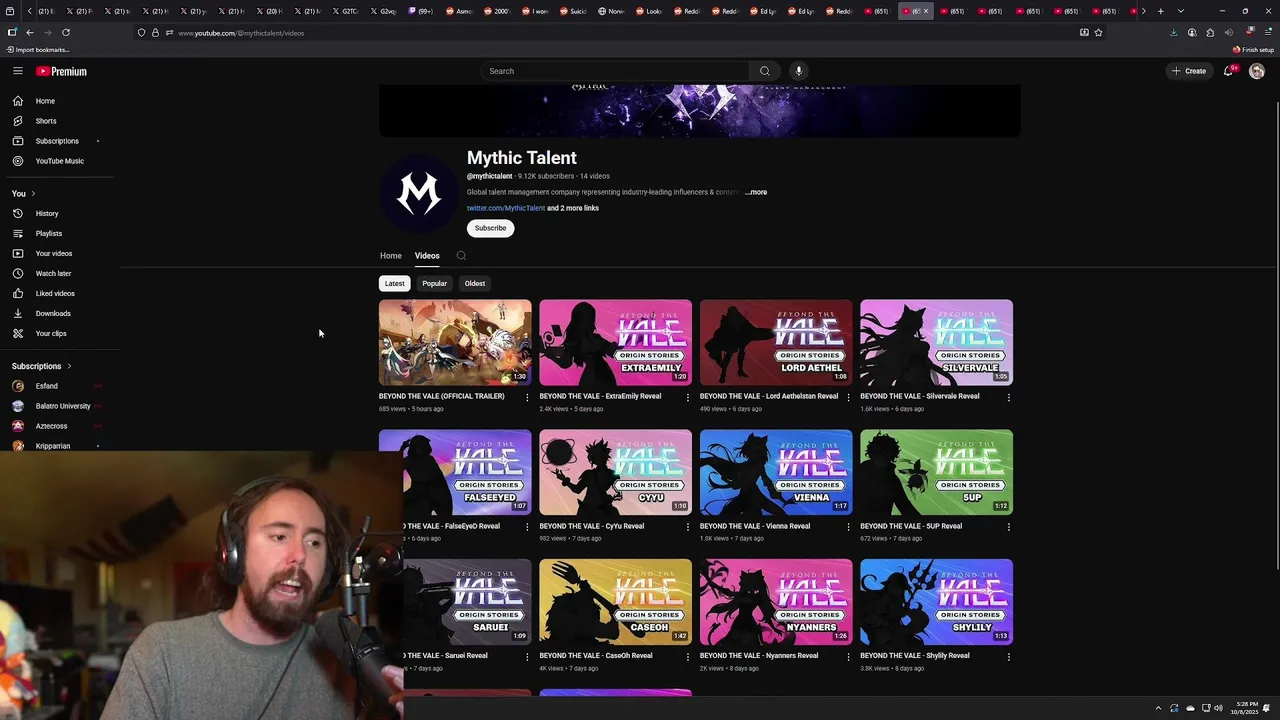
Task: Reload the page with the browser refresh icon
Action: coord(66,33)
